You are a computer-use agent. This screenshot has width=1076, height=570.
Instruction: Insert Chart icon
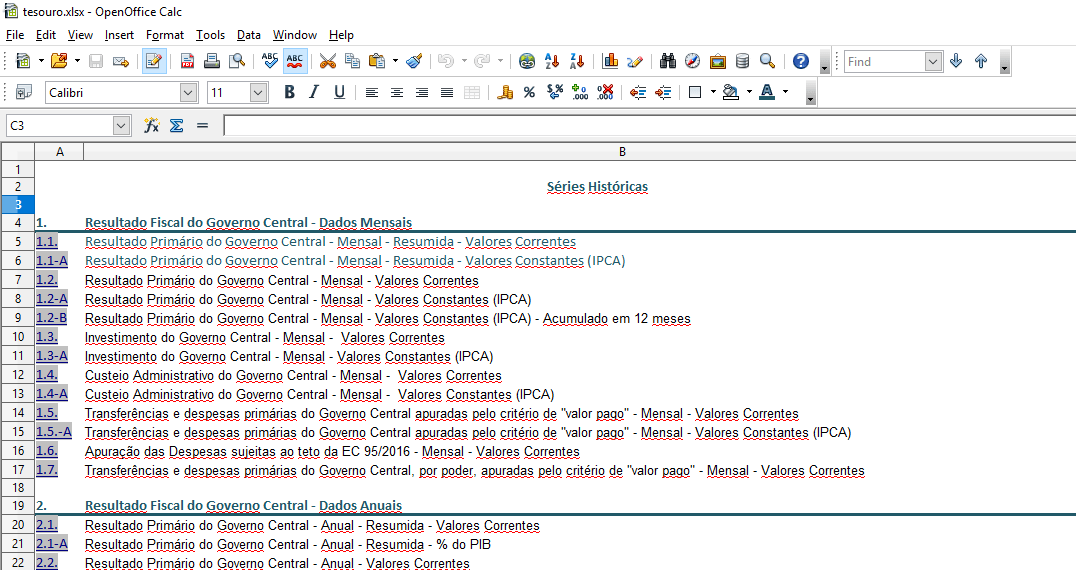pyautogui.click(x=610, y=61)
